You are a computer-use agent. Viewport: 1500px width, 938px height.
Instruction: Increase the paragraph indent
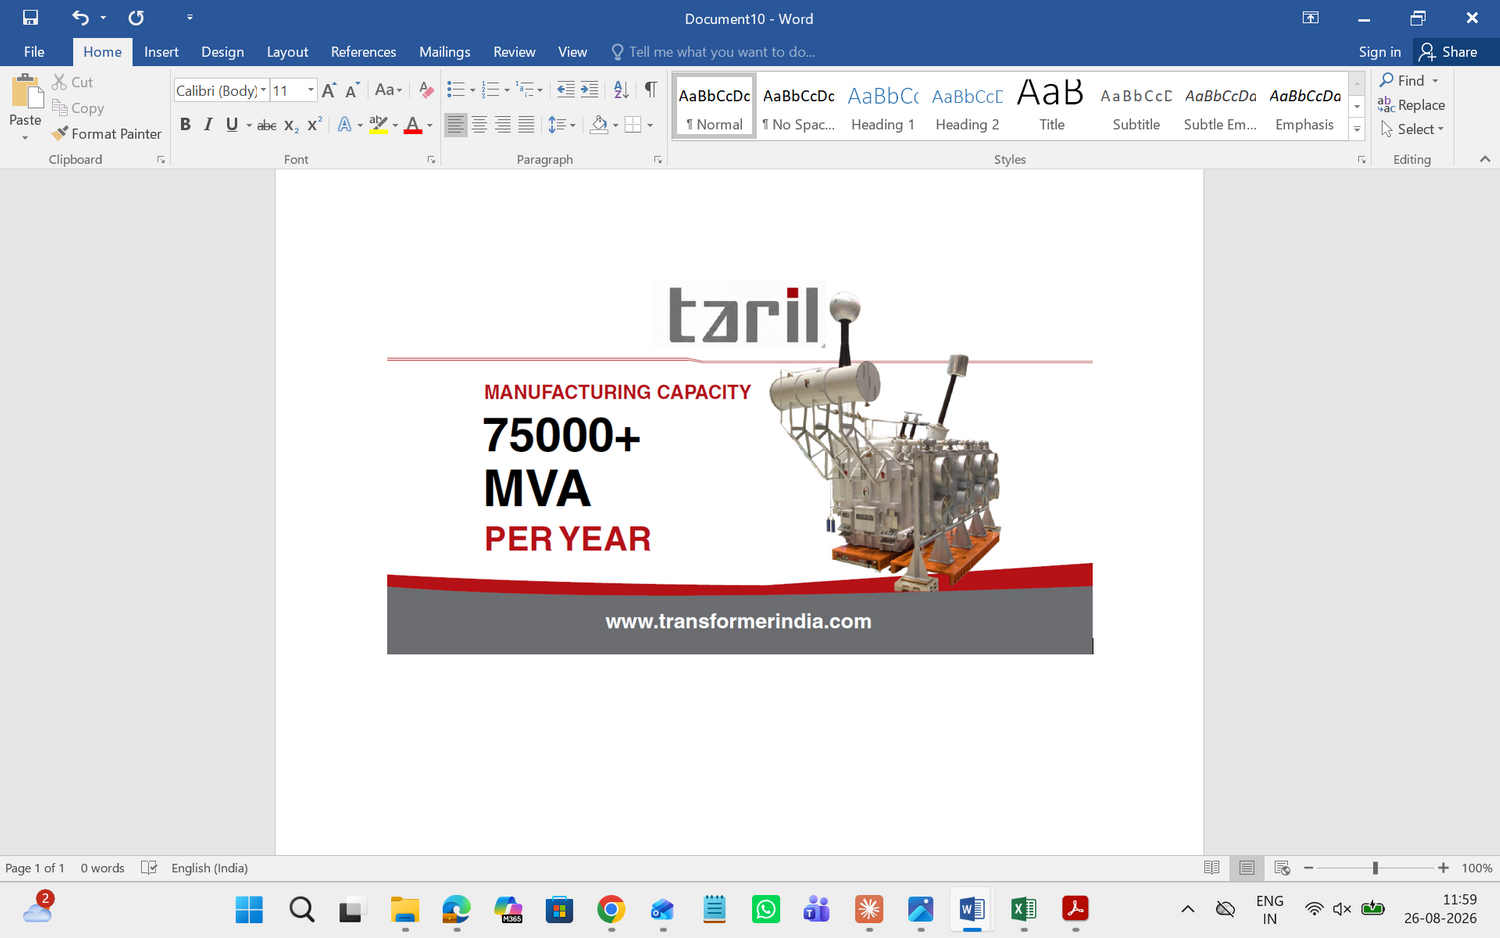589,91
